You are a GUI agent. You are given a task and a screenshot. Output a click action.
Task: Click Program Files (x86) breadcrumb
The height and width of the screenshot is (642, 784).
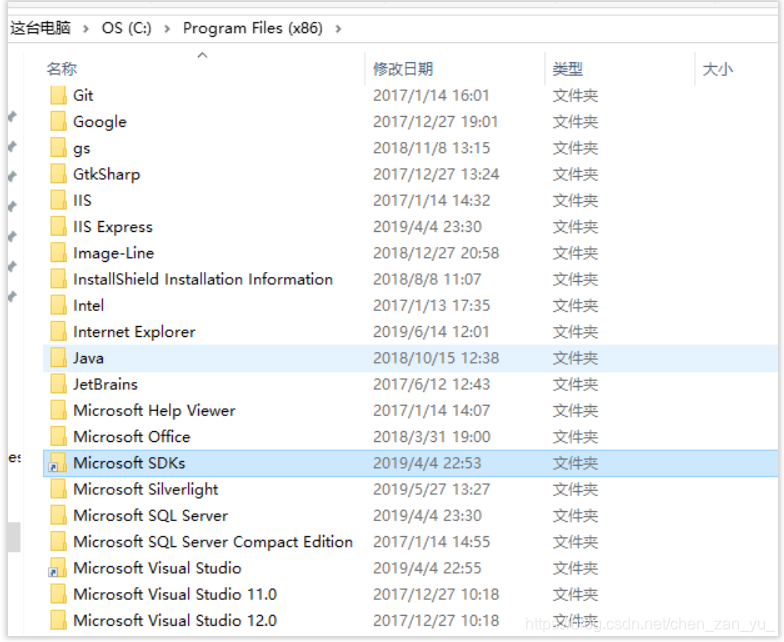252,28
